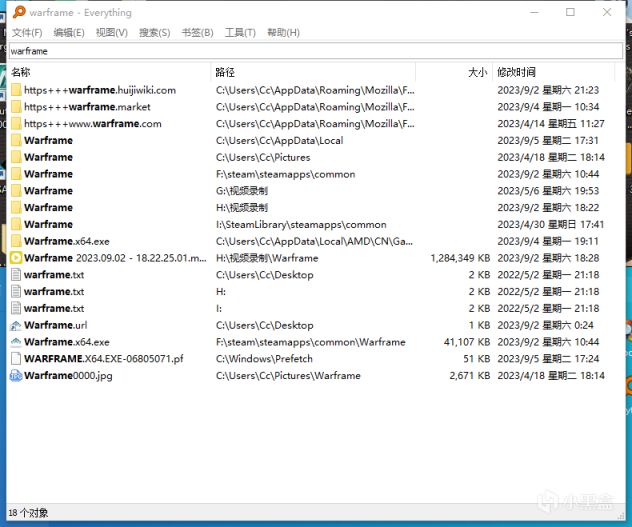Click path C:\Users\Cc\AppData\Local
This screenshot has width=632, height=527.
[280, 140]
